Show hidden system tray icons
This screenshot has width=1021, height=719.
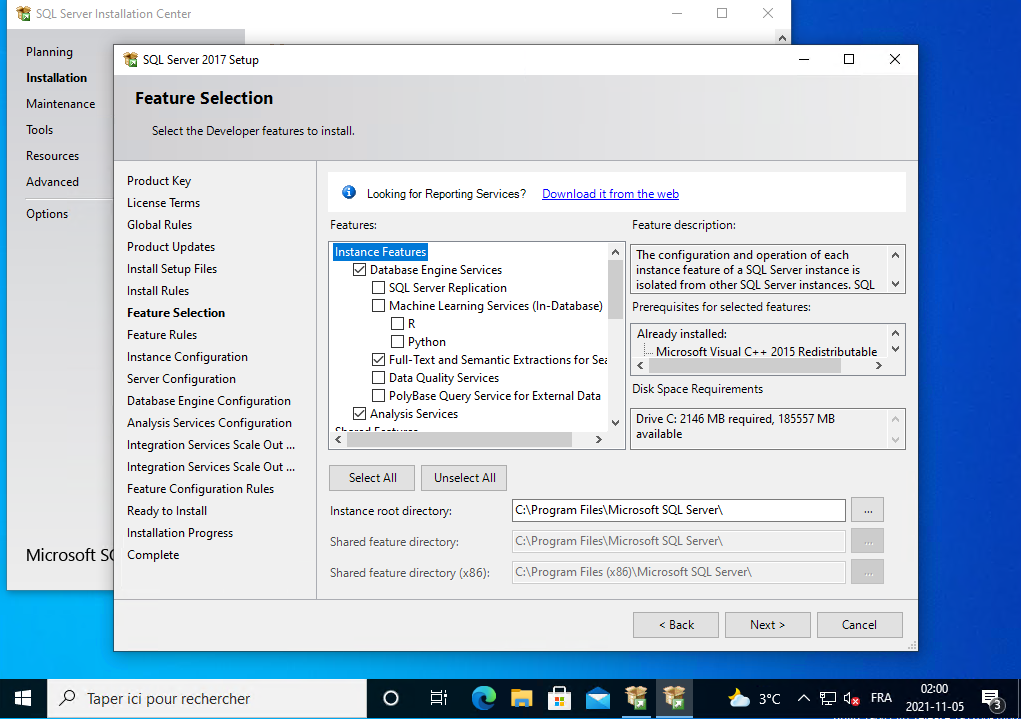point(803,698)
